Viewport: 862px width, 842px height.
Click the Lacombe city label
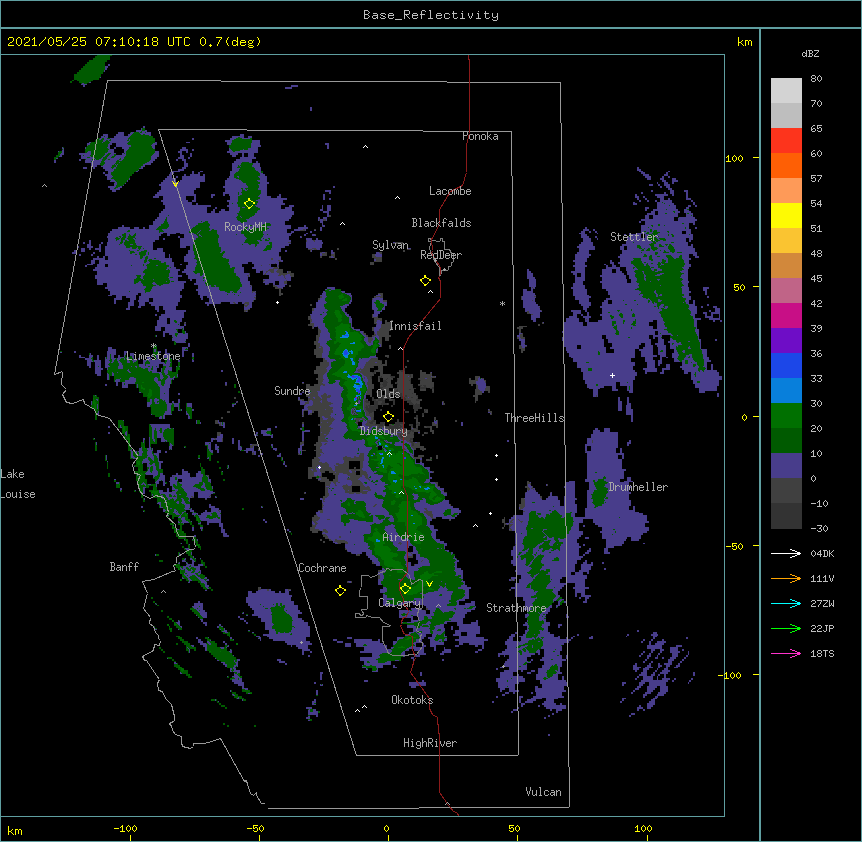450,191
